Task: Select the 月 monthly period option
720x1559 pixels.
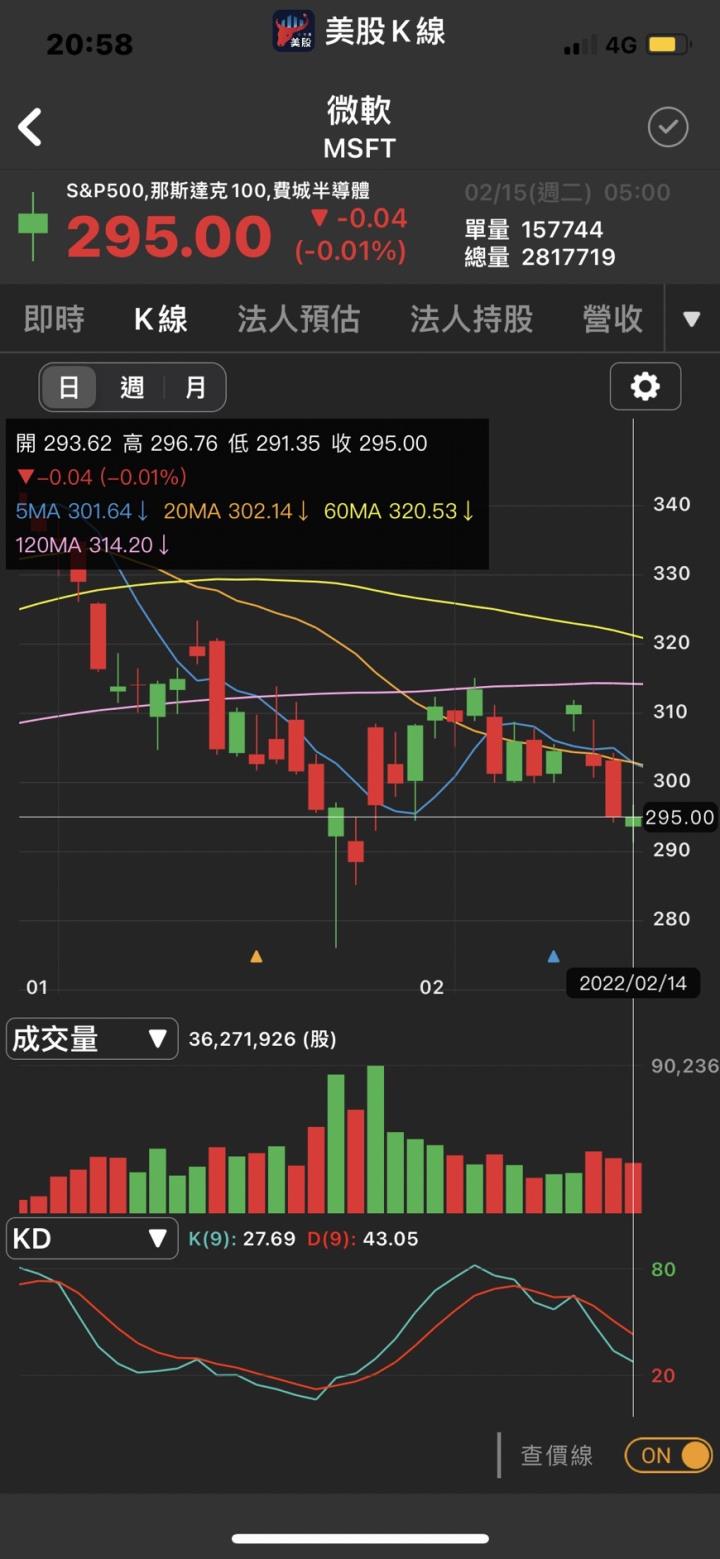Action: pyautogui.click(x=195, y=387)
